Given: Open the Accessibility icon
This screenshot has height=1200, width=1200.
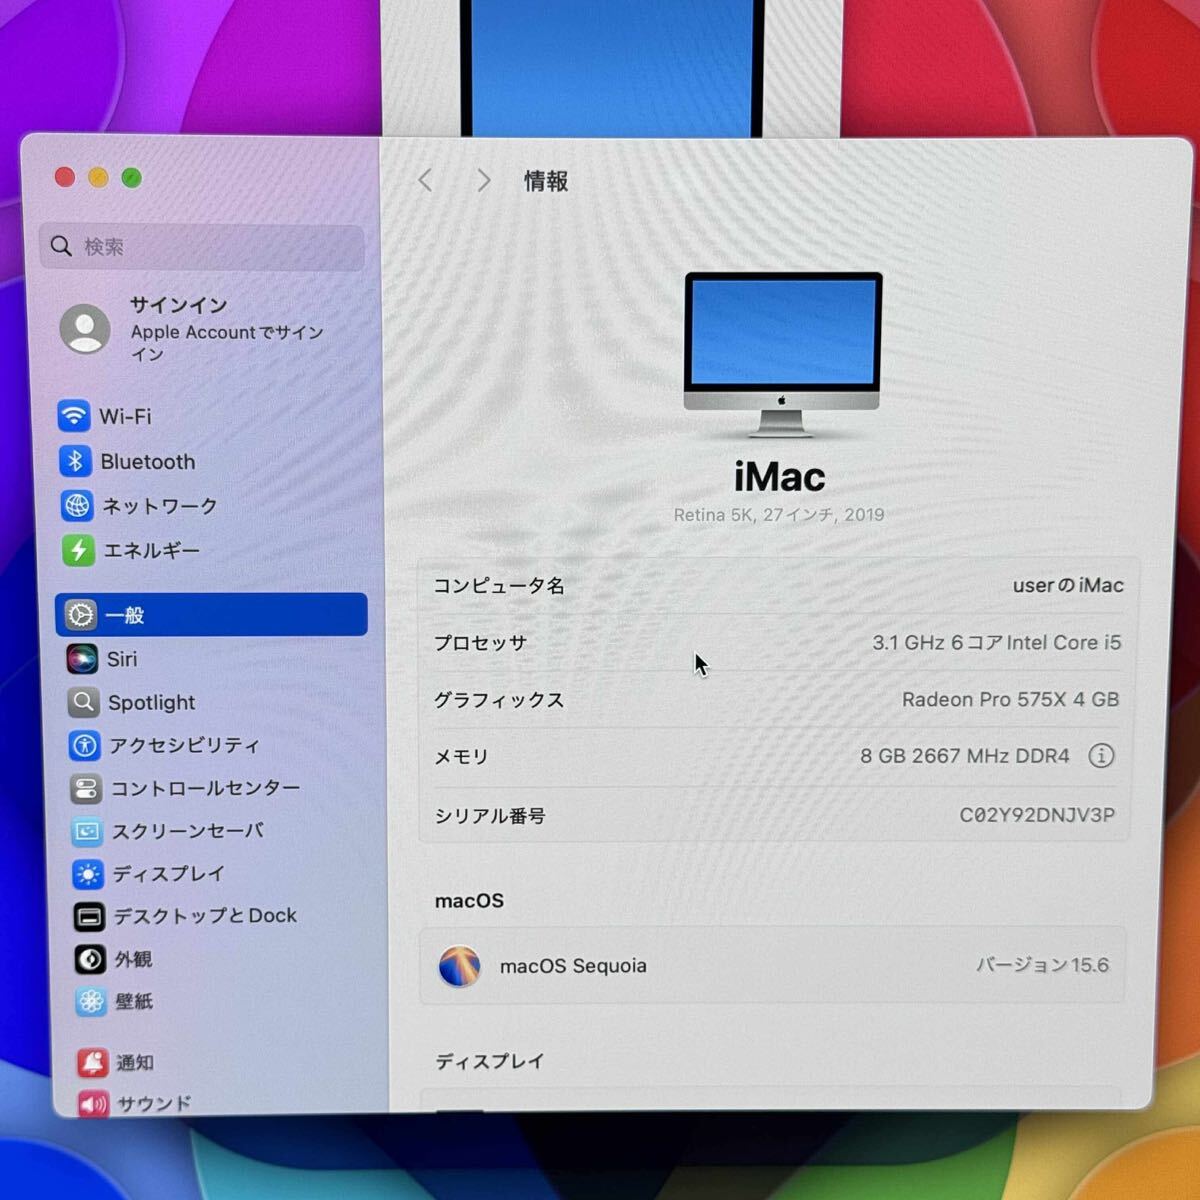Looking at the screenshot, I should tap(85, 745).
